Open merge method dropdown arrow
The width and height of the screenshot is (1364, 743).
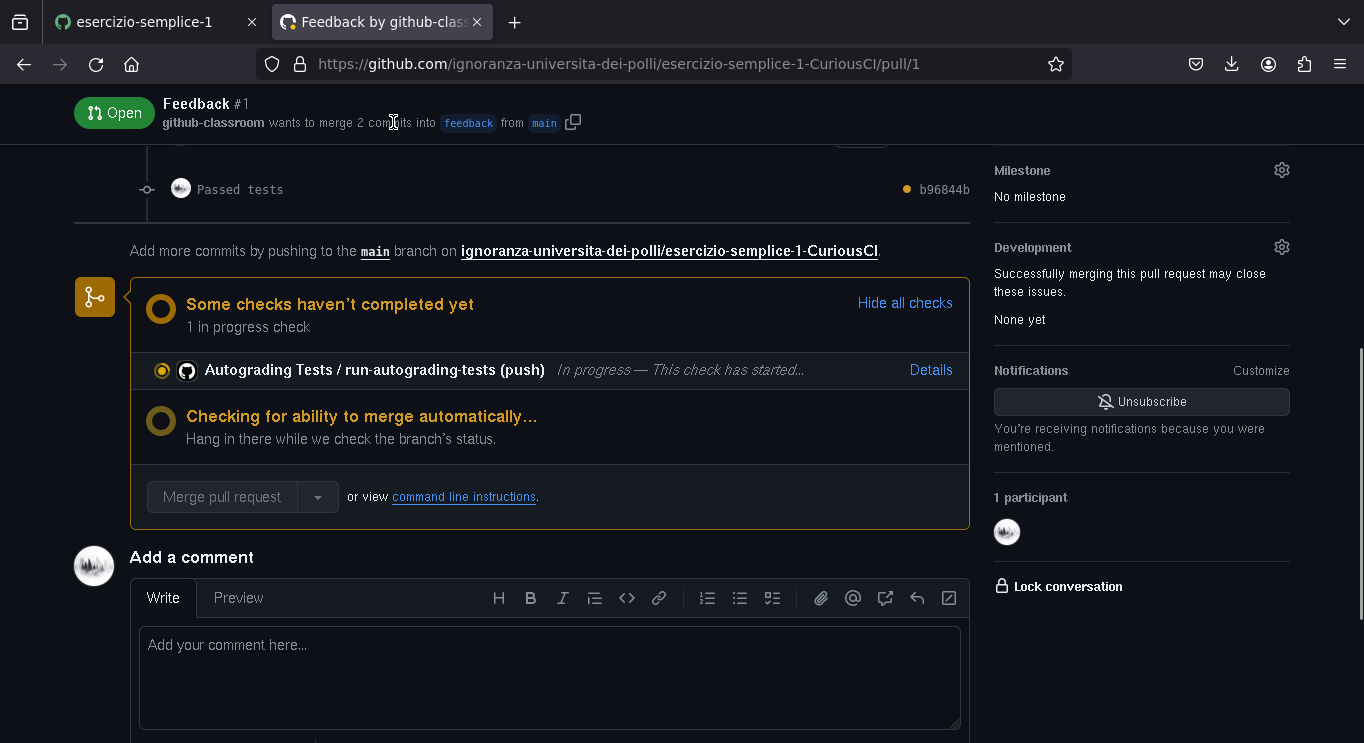[x=318, y=497]
